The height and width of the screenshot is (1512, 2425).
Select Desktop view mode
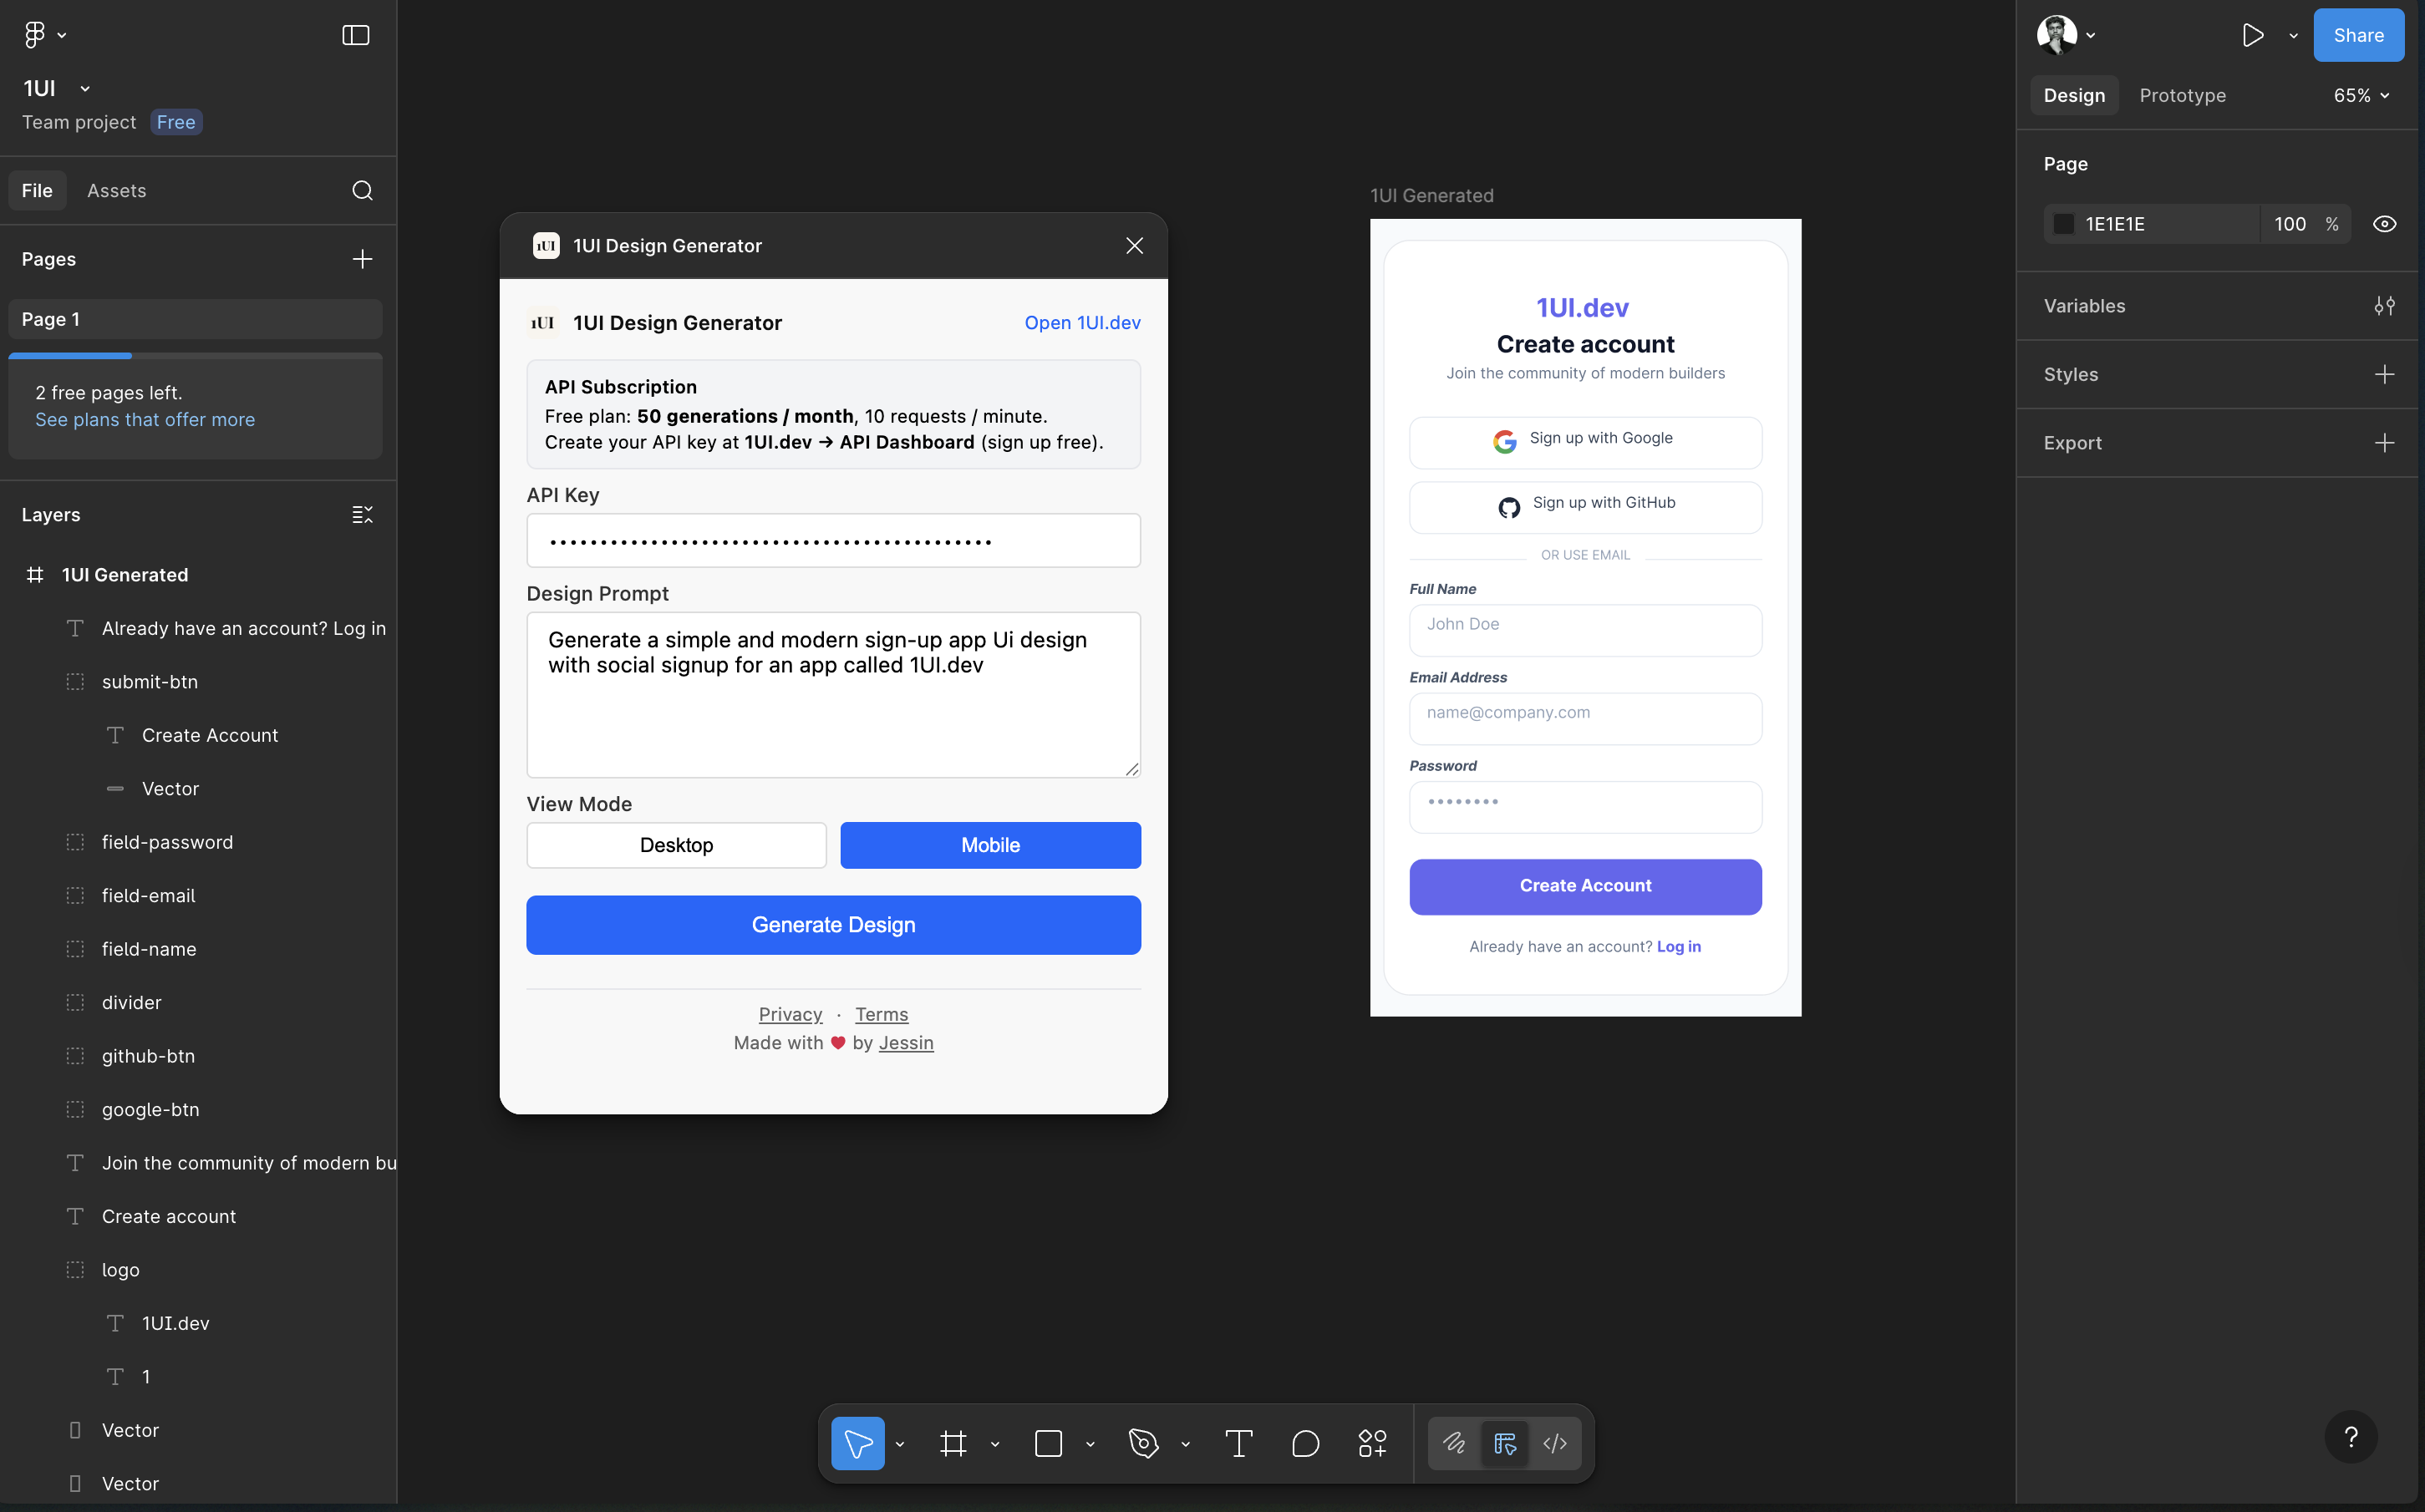(x=676, y=845)
